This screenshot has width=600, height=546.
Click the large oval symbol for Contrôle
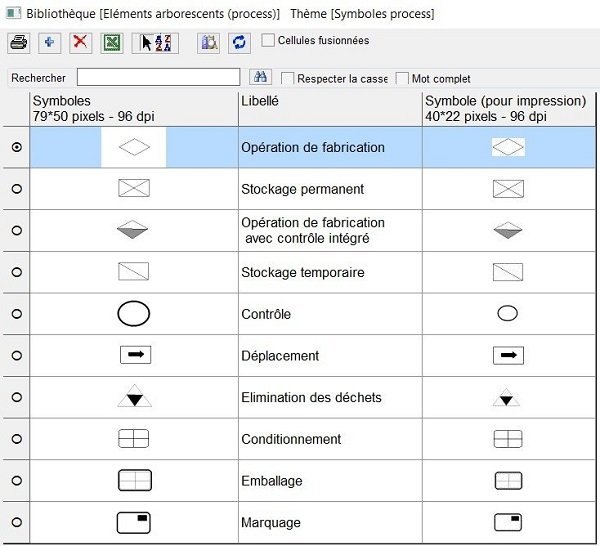click(x=134, y=314)
